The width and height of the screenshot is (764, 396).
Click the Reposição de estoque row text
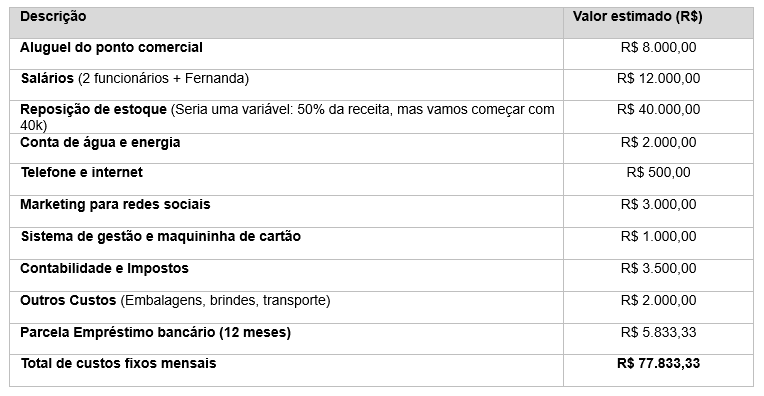point(287,117)
